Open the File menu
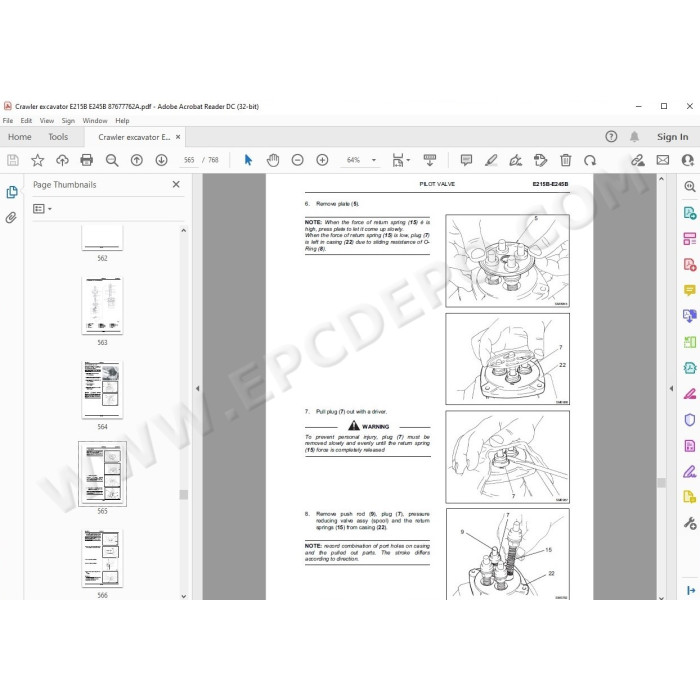 pos(8,121)
